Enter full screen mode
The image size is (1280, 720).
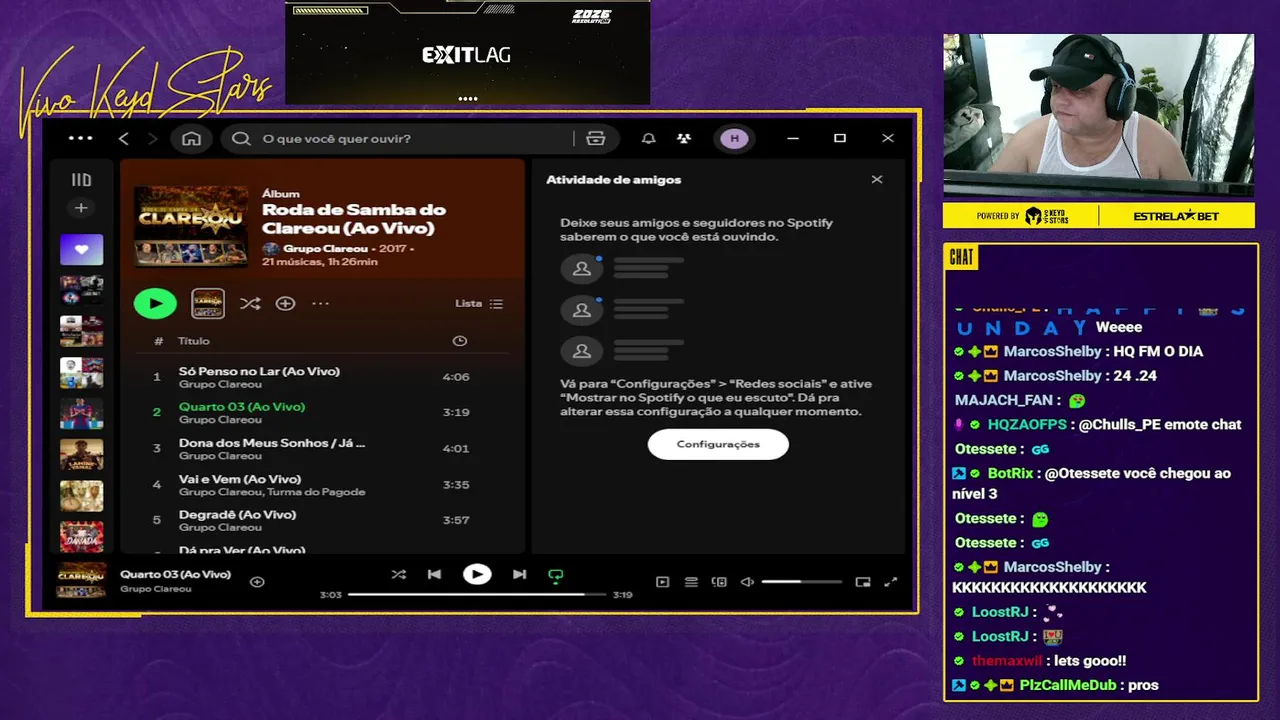point(891,582)
